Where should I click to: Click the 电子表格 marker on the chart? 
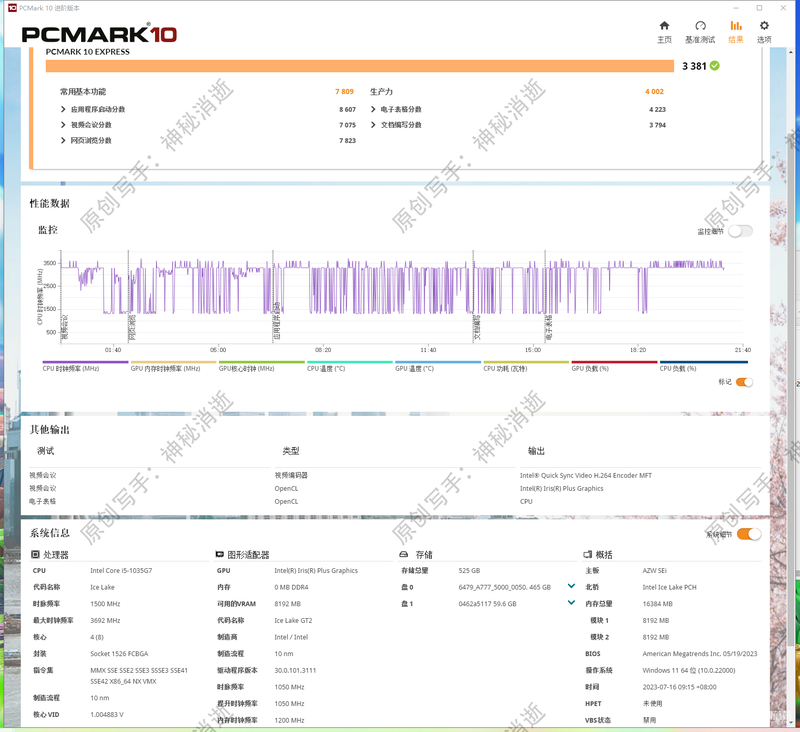pyautogui.click(x=549, y=327)
